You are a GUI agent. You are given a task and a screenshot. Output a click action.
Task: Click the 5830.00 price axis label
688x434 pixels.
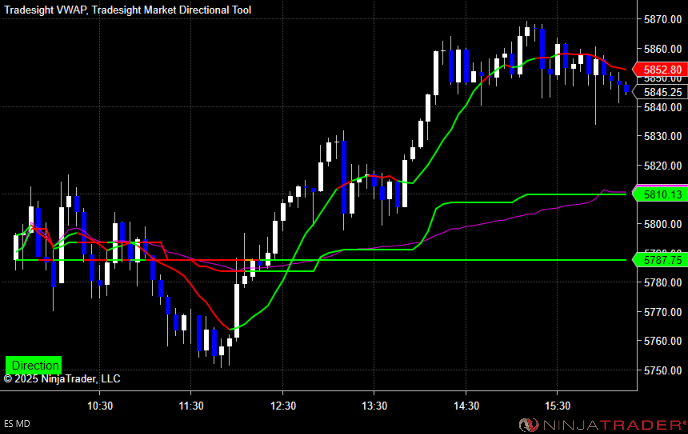pyautogui.click(x=663, y=136)
